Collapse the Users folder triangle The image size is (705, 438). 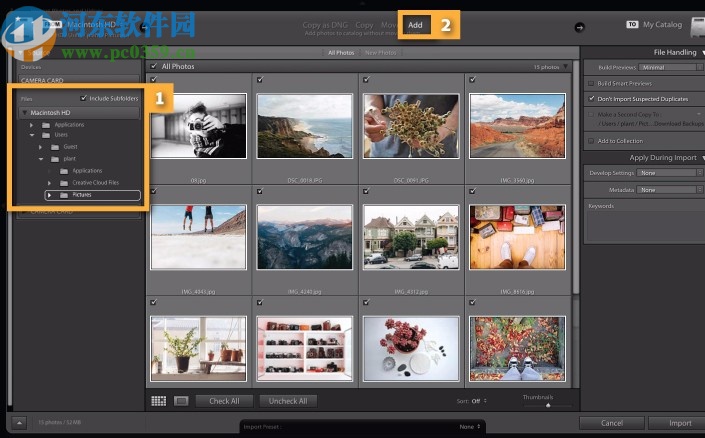(x=32, y=135)
